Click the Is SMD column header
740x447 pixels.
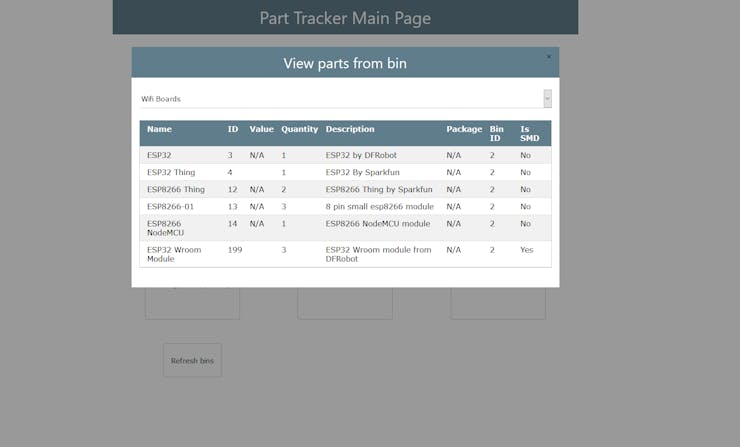pyautogui.click(x=530, y=134)
